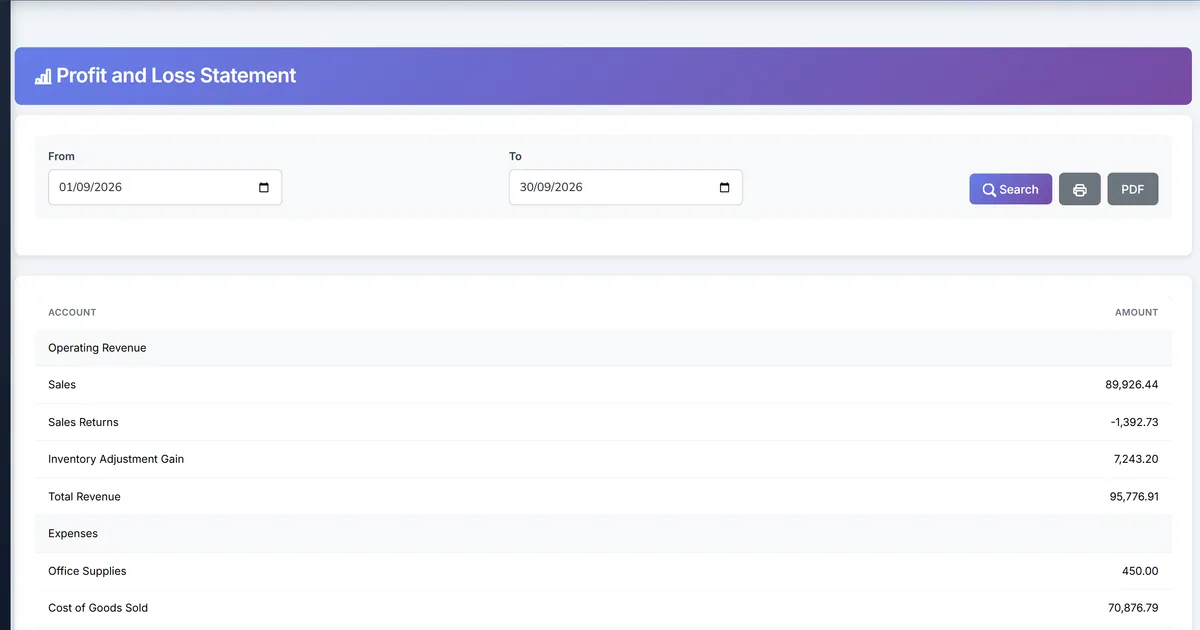The height and width of the screenshot is (630, 1200).
Task: Click the Search button
Action: [x=1010, y=189]
